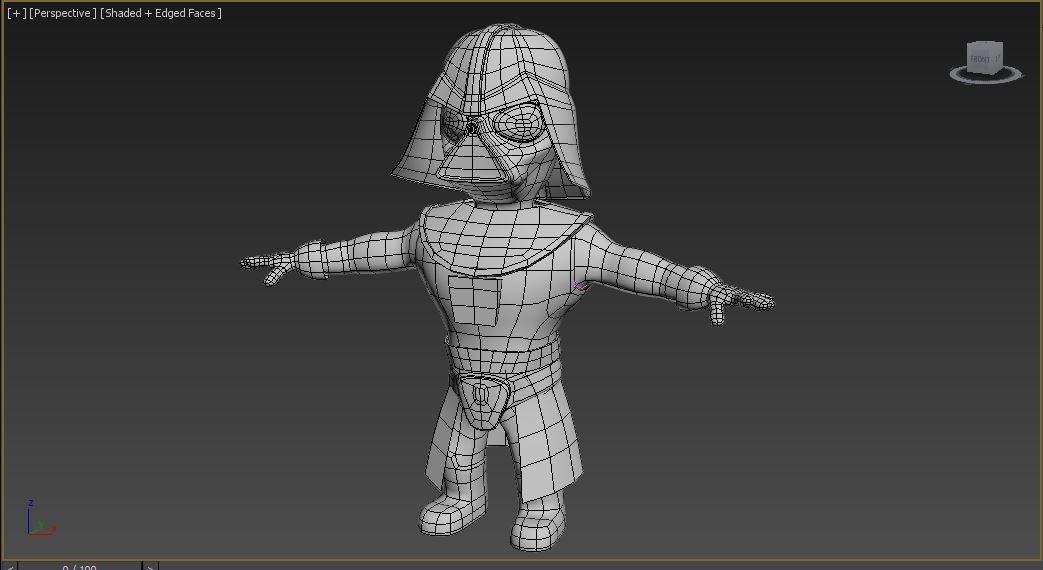Open the [+] general viewport menu
This screenshot has height=570, width=1043.
16,13
